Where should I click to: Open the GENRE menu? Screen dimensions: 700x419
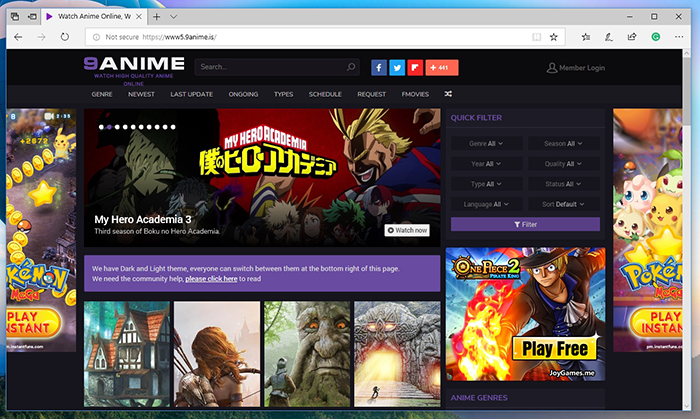[102, 94]
